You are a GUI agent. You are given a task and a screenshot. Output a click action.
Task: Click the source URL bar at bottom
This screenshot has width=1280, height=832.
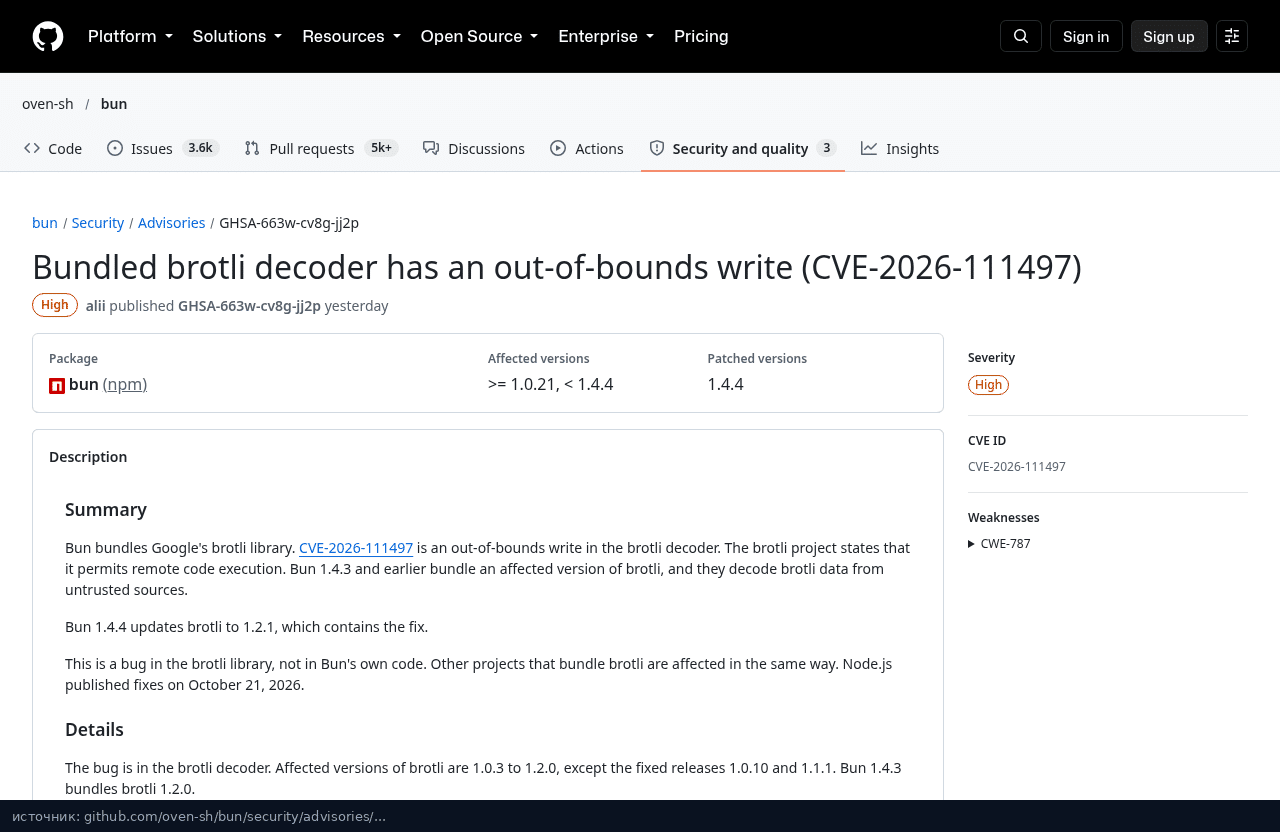click(x=640, y=816)
